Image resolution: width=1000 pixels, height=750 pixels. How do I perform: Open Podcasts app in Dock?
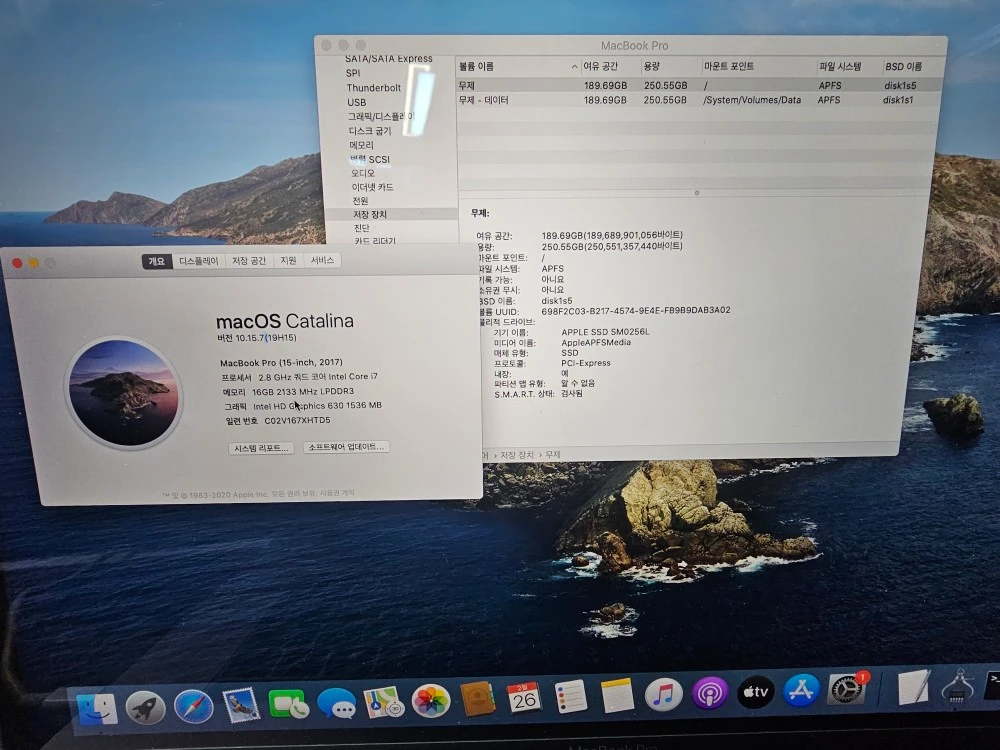(x=709, y=693)
